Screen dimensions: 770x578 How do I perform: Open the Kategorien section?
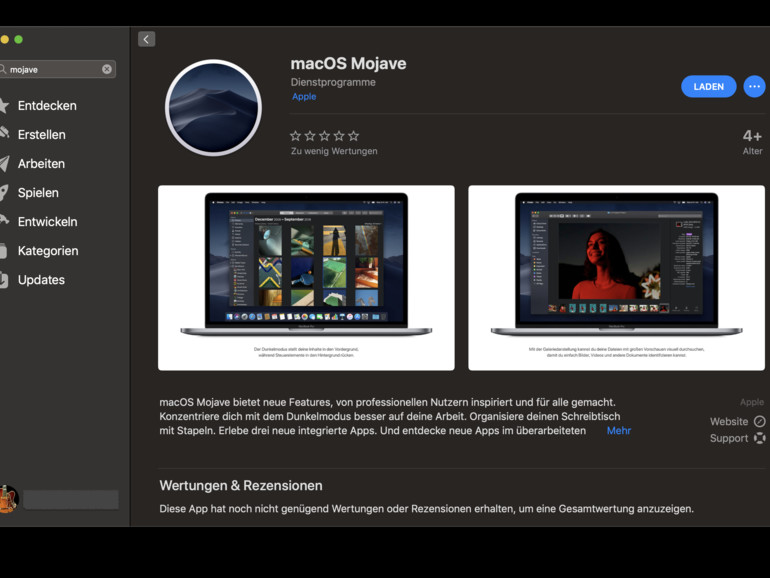(48, 250)
